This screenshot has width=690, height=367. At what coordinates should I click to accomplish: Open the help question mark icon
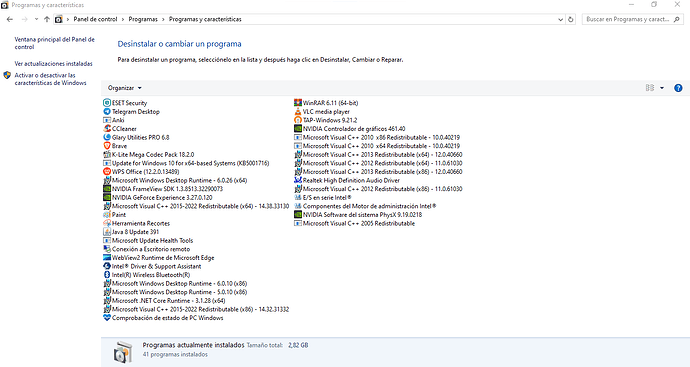678,88
